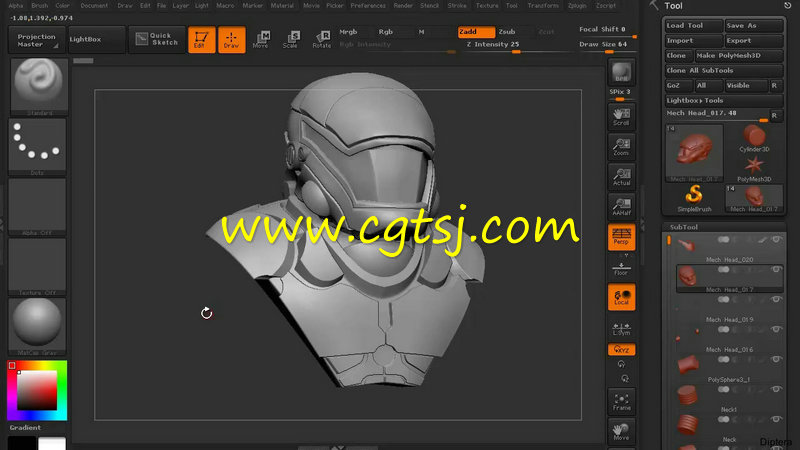The width and height of the screenshot is (800, 450).
Task: Select the Scale transform tool
Action: coord(291,39)
